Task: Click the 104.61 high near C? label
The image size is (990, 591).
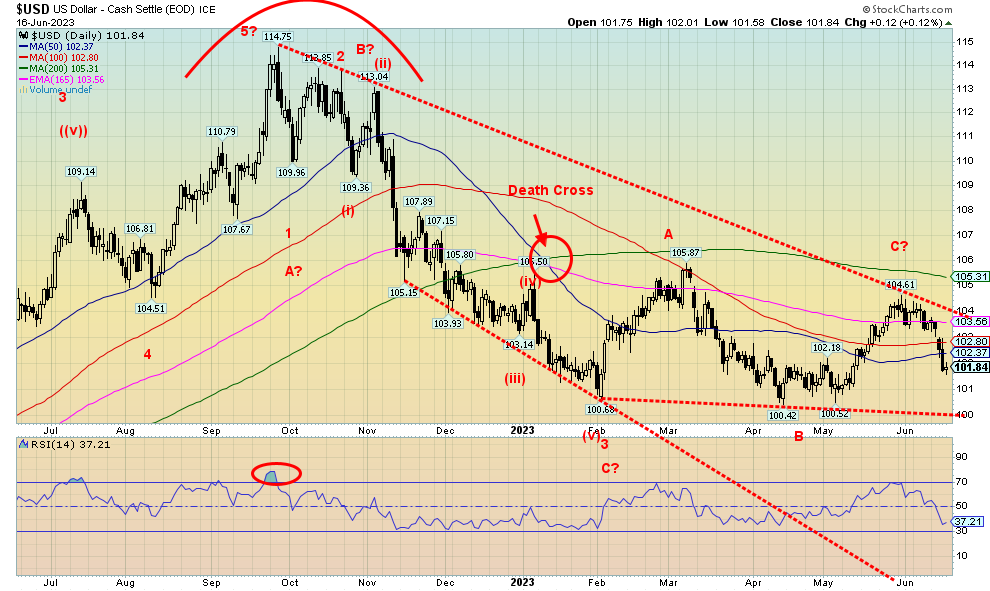Action: pos(902,284)
